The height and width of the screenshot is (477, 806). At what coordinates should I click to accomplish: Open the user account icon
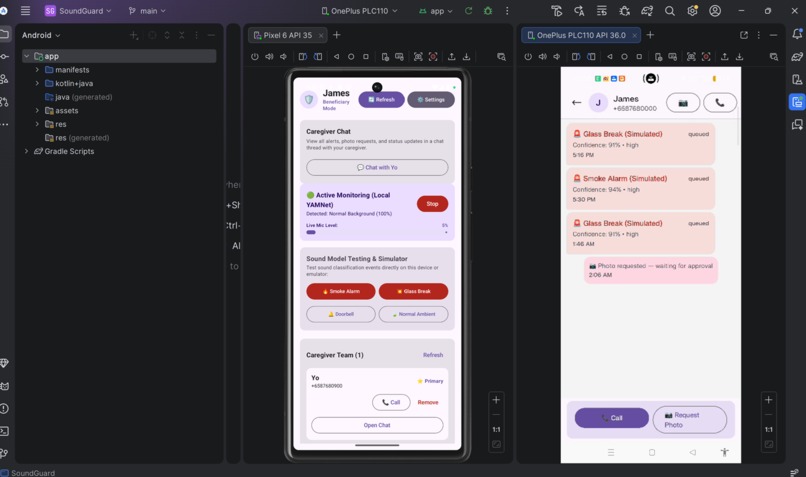coord(715,11)
